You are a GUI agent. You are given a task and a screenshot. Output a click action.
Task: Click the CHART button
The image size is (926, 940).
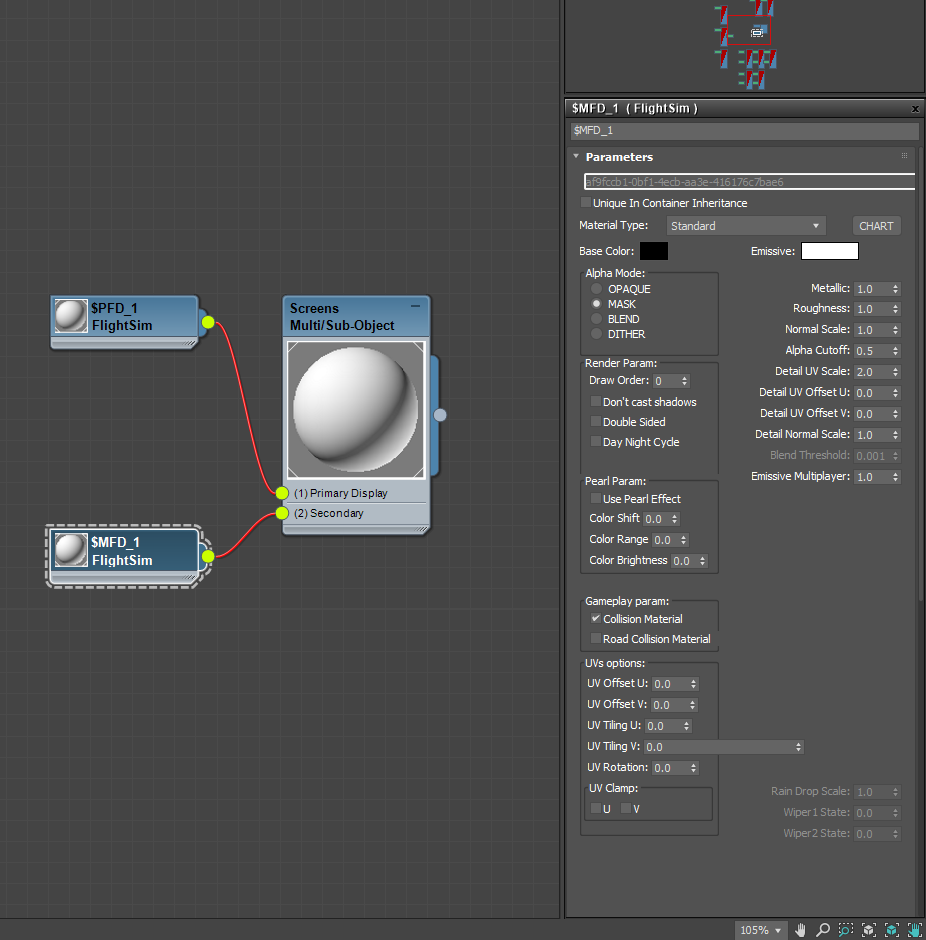coord(876,226)
